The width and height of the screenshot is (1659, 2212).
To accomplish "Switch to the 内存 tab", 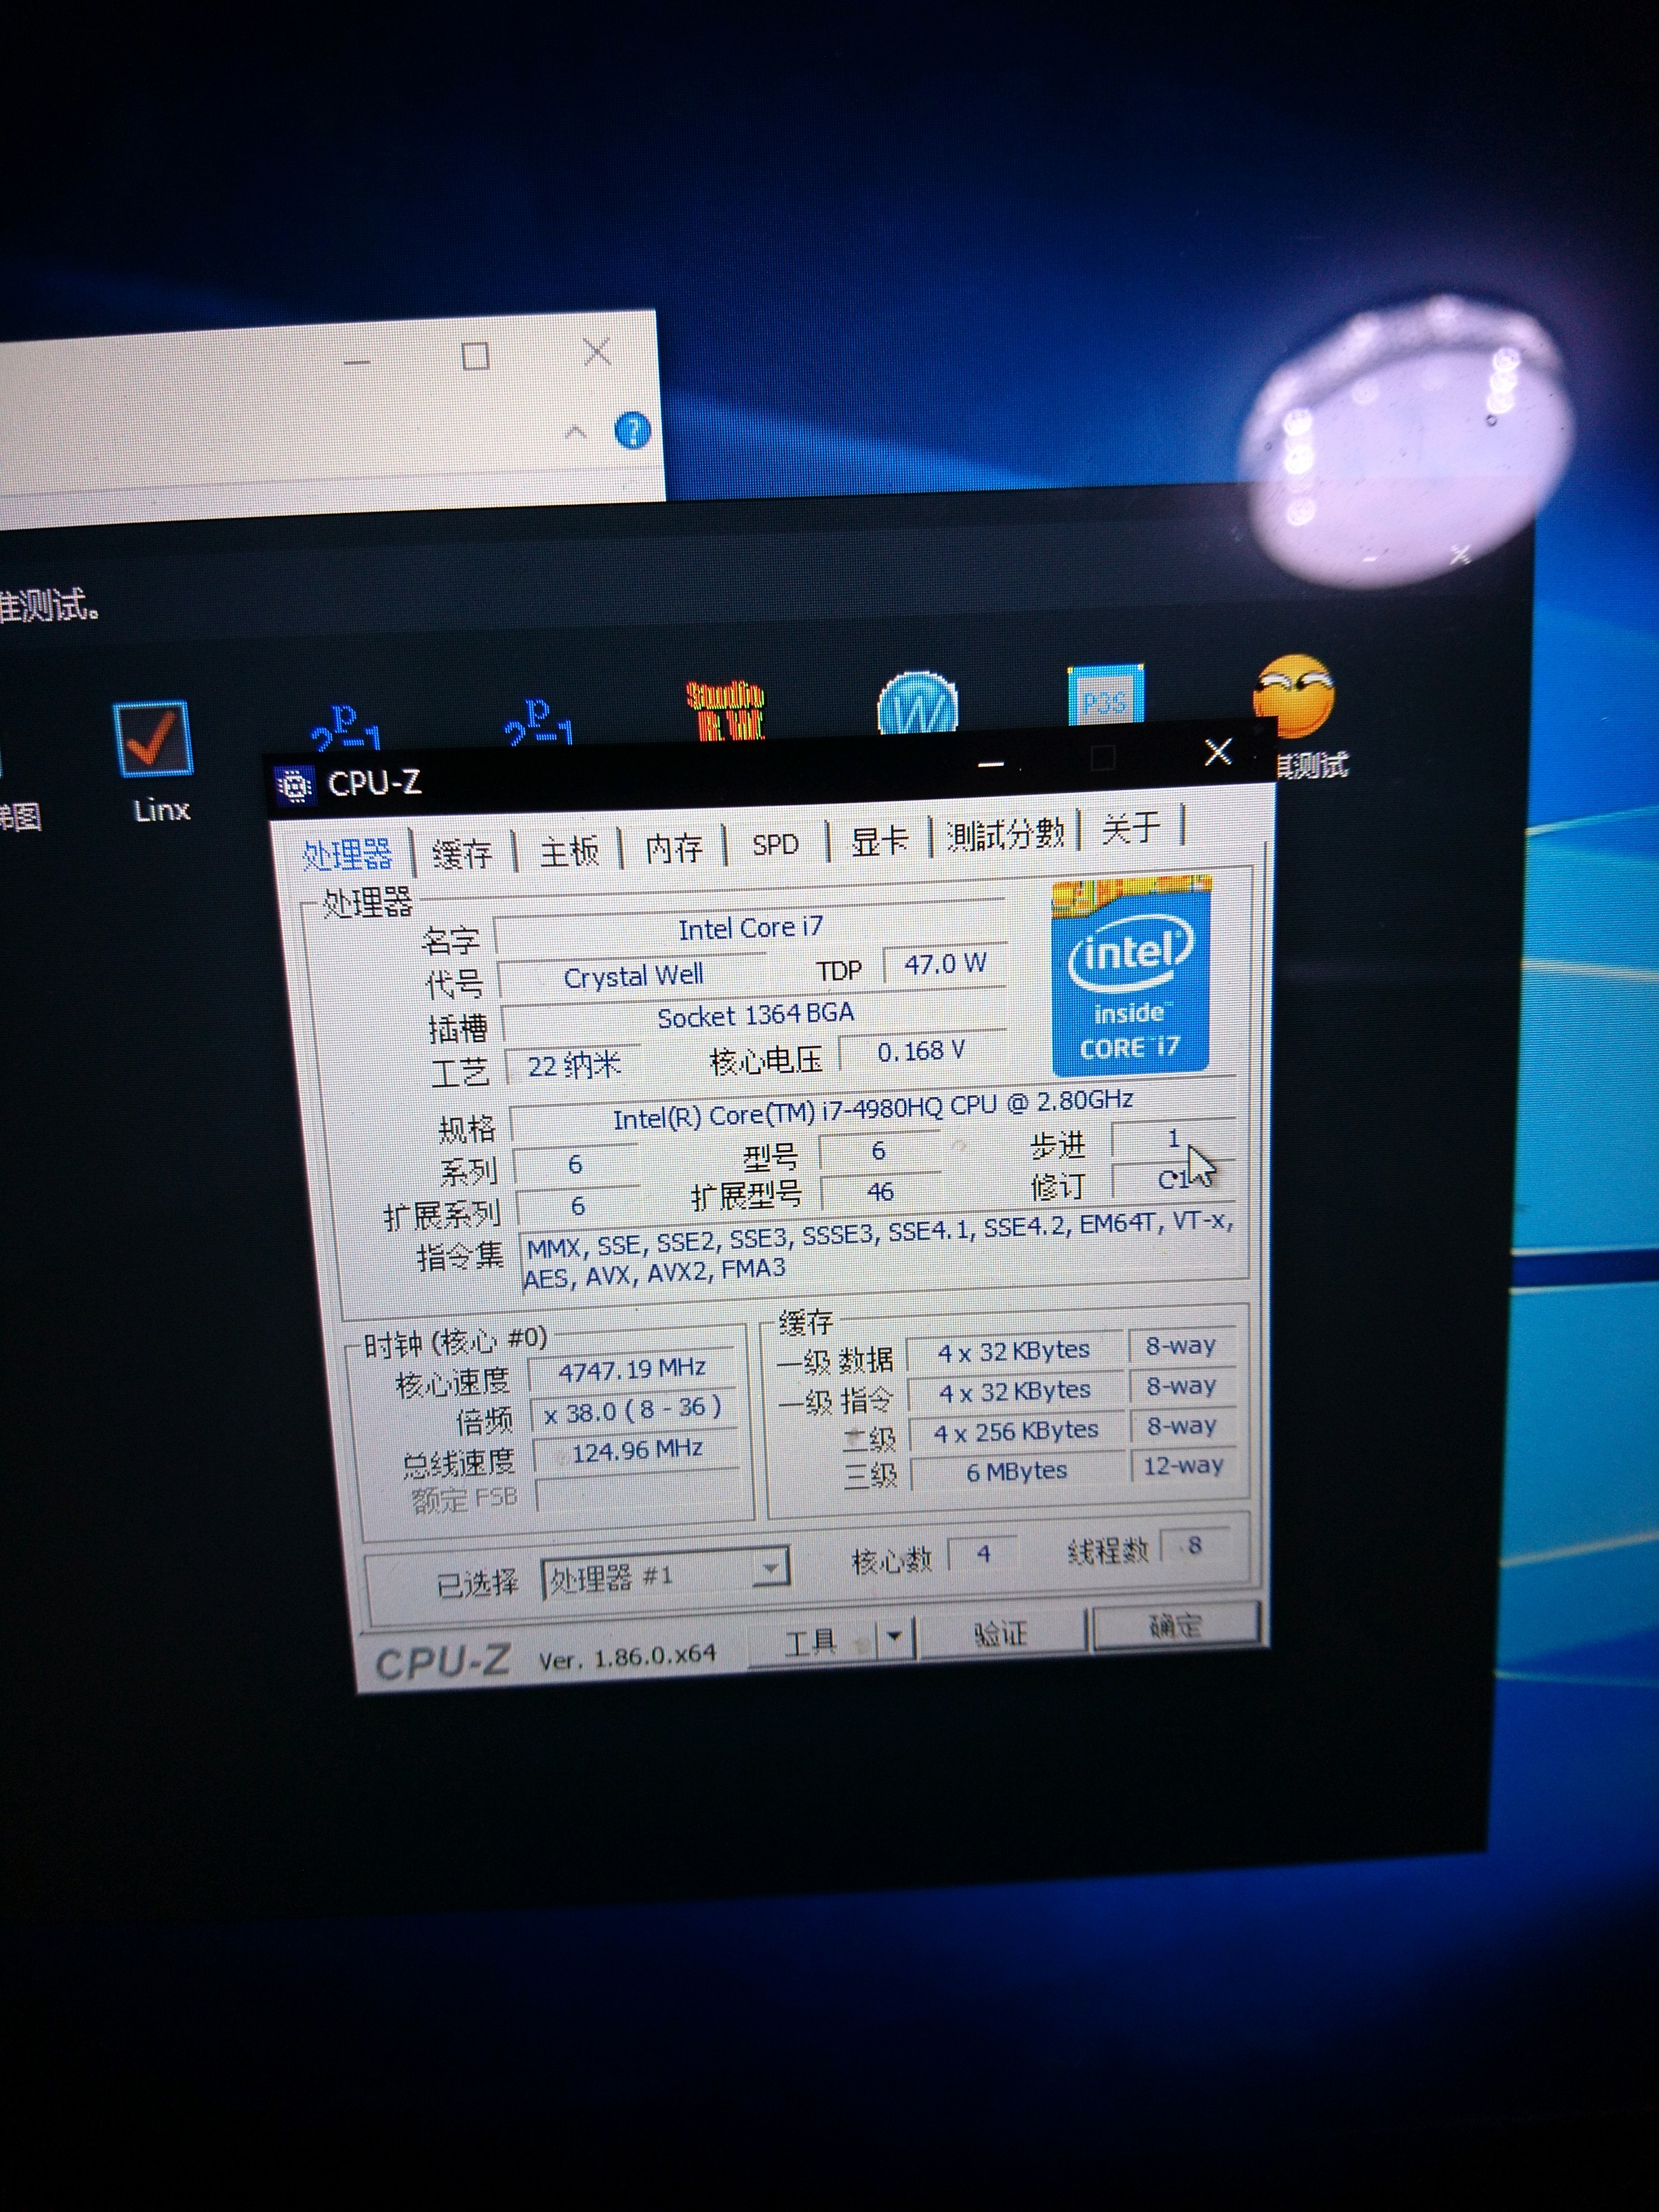I will pyautogui.click(x=673, y=847).
